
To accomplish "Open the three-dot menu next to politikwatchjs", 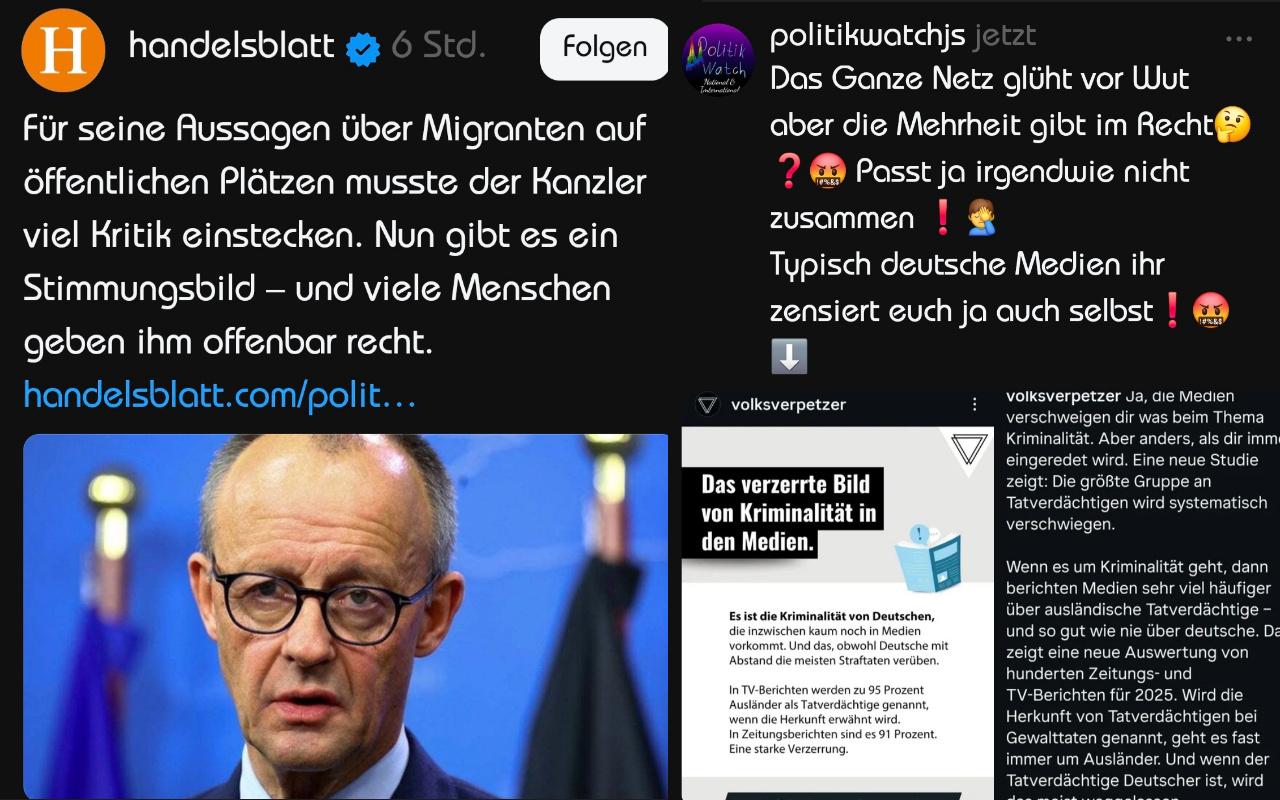I will click(x=1239, y=39).
